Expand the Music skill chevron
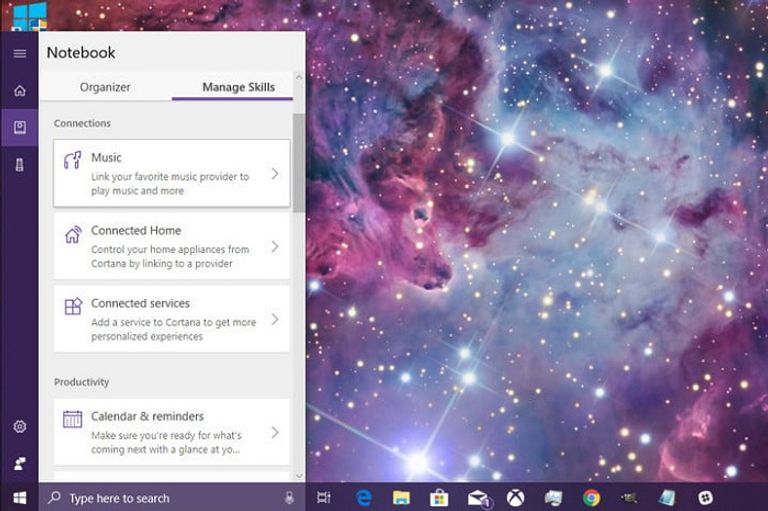Image resolution: width=768 pixels, height=511 pixels. 275,173
